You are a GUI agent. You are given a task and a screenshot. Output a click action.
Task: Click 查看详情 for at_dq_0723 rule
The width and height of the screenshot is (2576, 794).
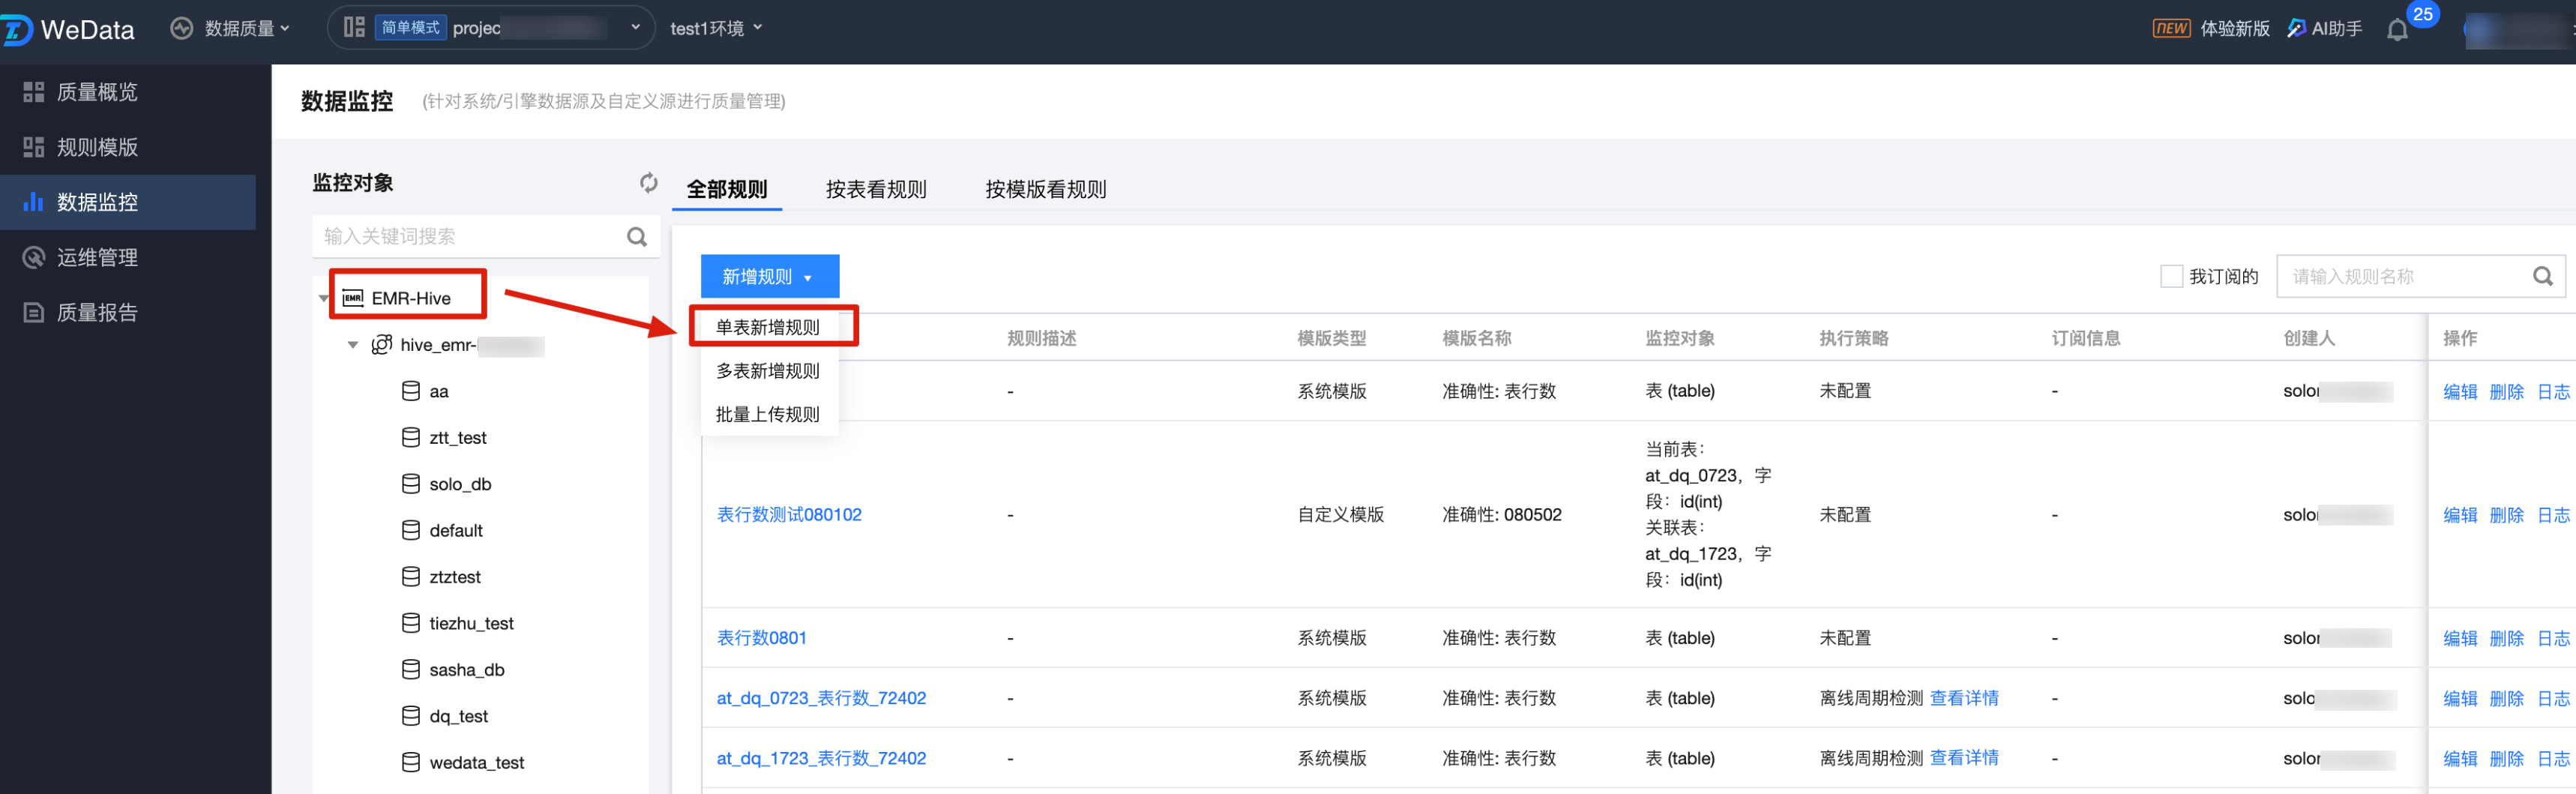tap(1963, 698)
